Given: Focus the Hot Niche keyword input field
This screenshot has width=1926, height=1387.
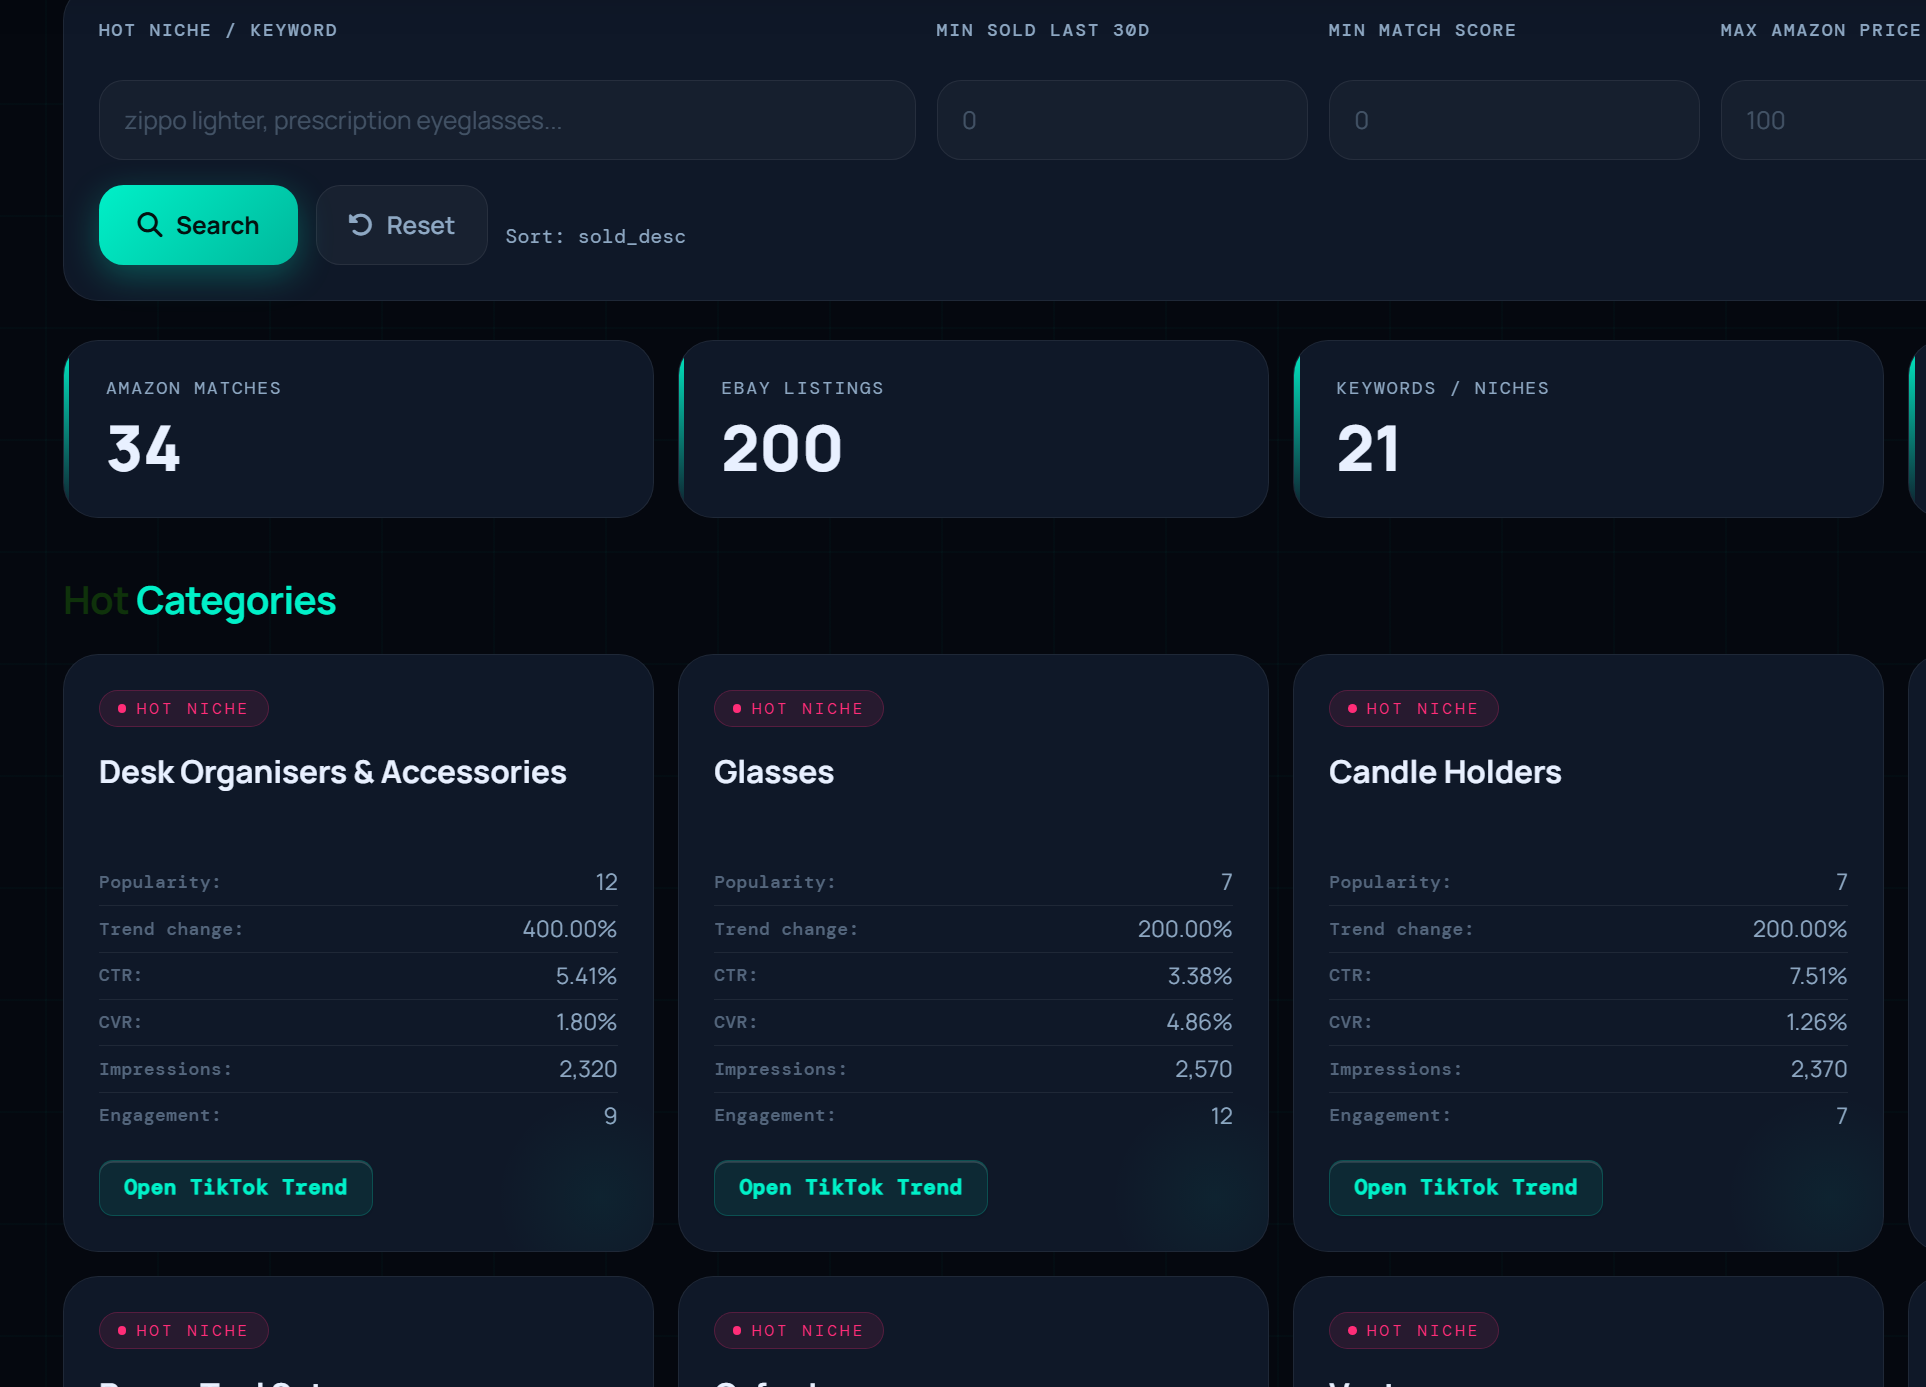Looking at the screenshot, I should pyautogui.click(x=506, y=120).
